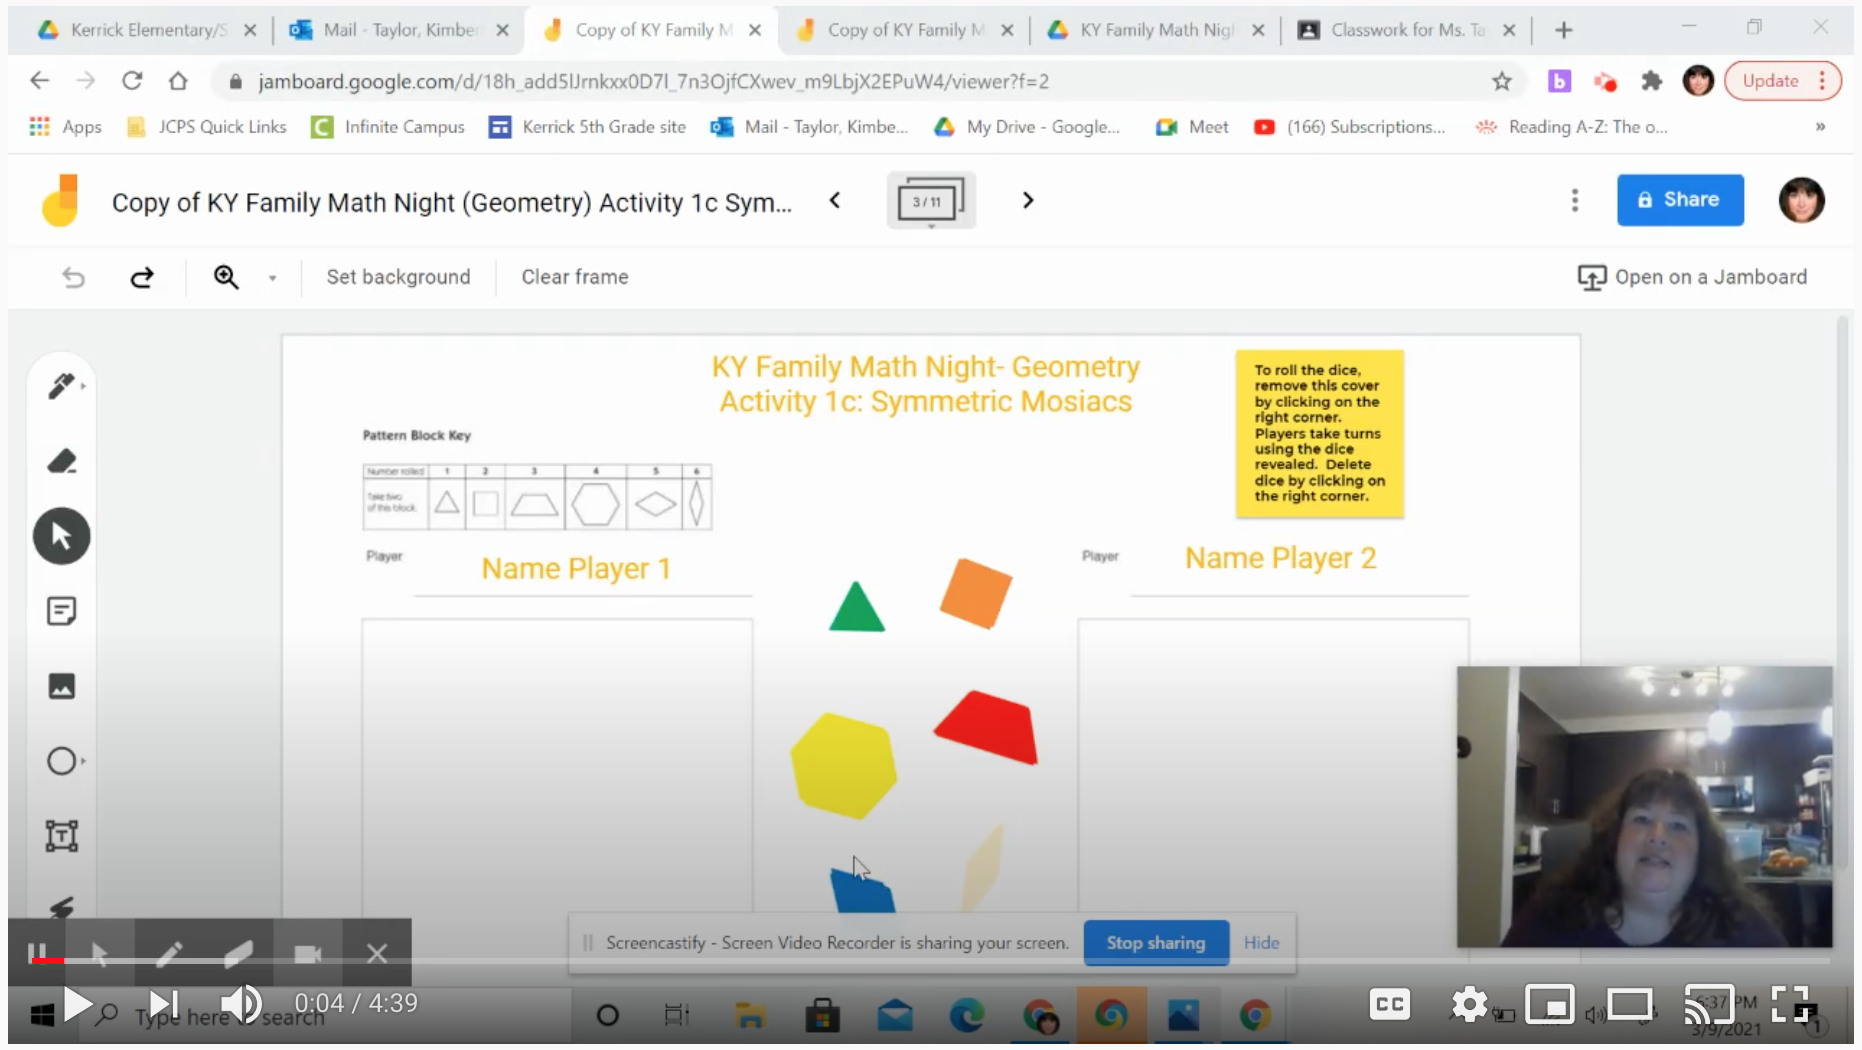Activate the Select arrow tool
1862x1050 pixels.
[x=62, y=536]
